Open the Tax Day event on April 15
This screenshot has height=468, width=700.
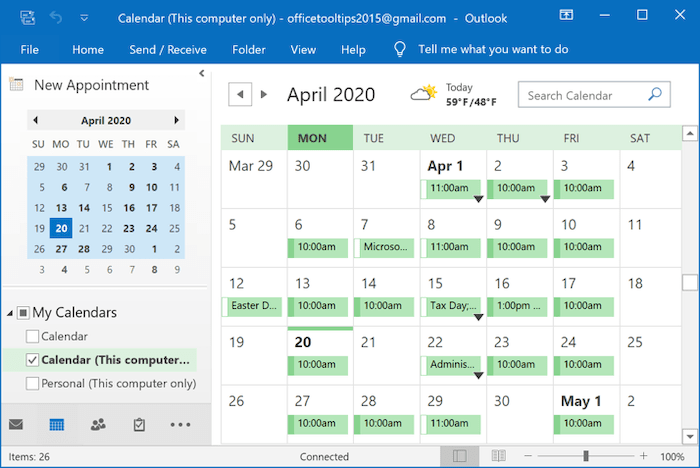pyautogui.click(x=451, y=306)
